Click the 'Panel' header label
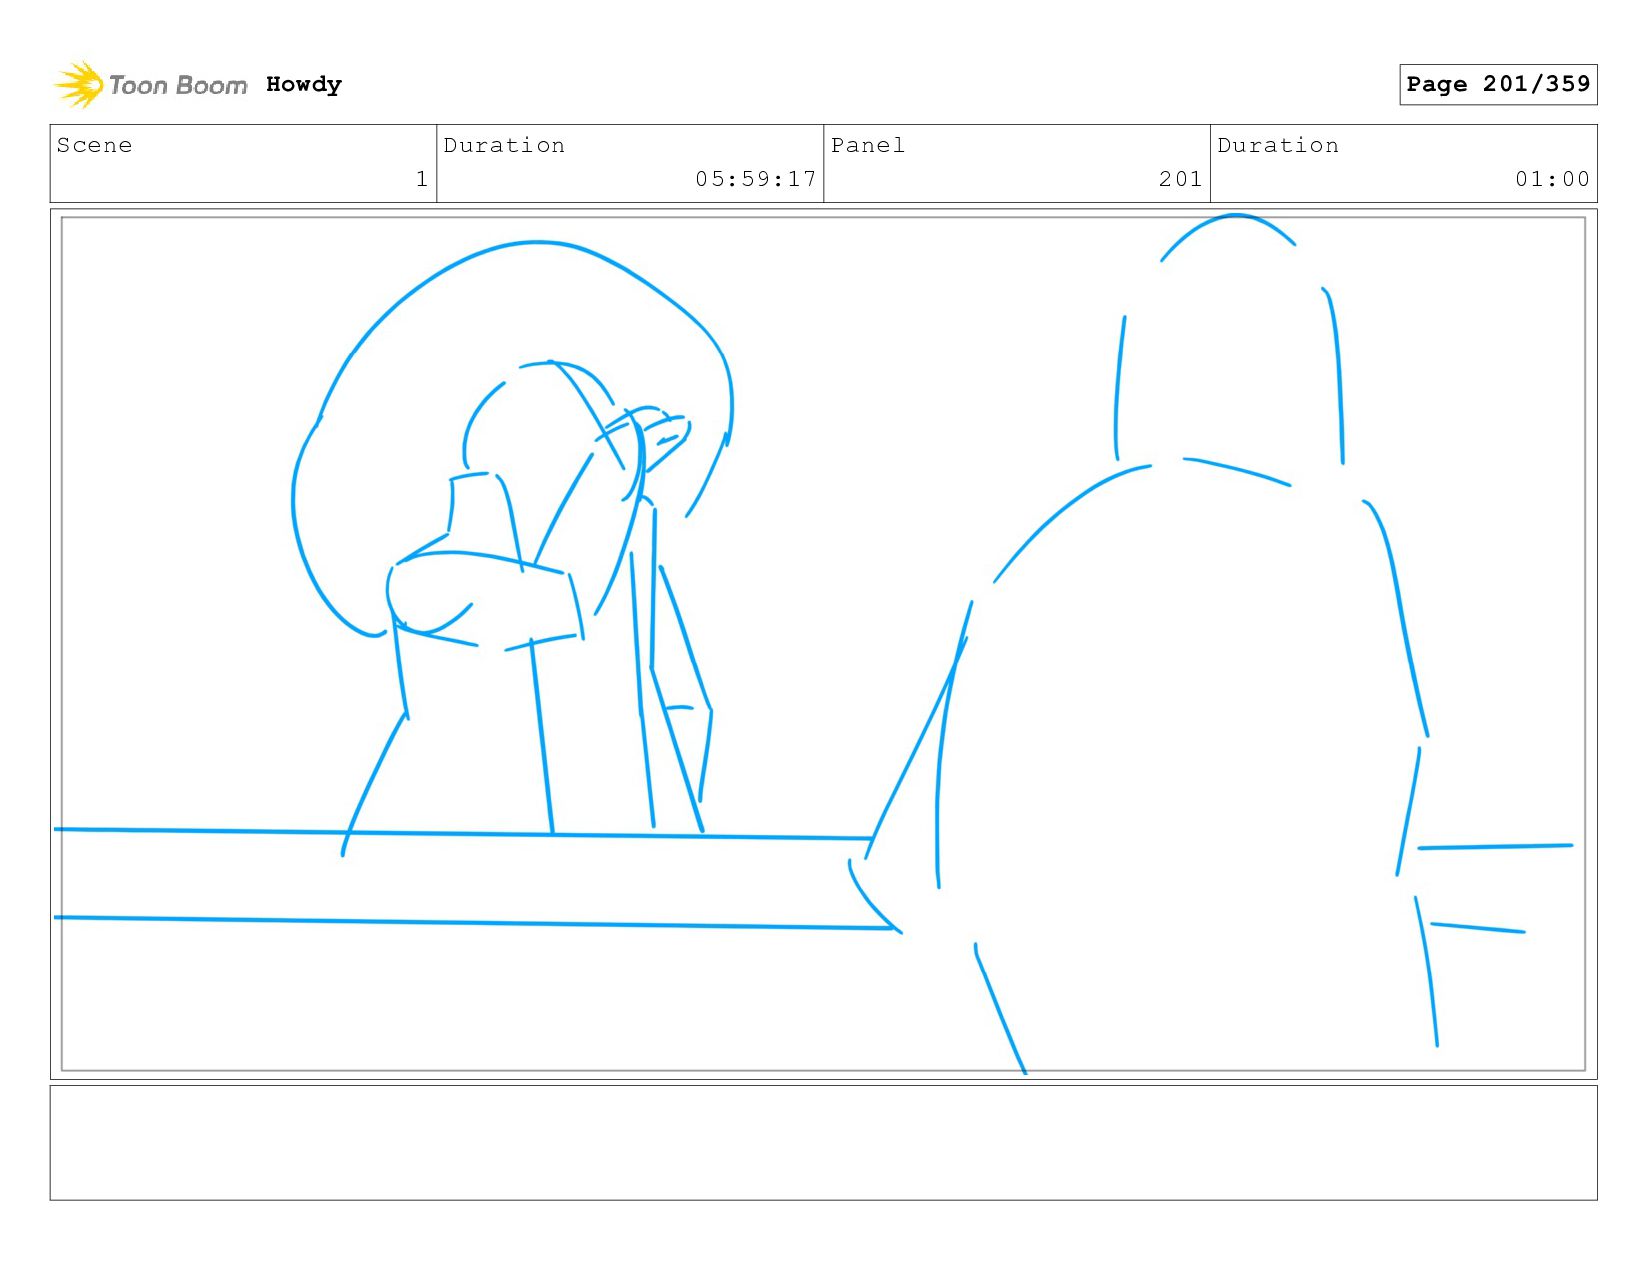 coord(868,145)
